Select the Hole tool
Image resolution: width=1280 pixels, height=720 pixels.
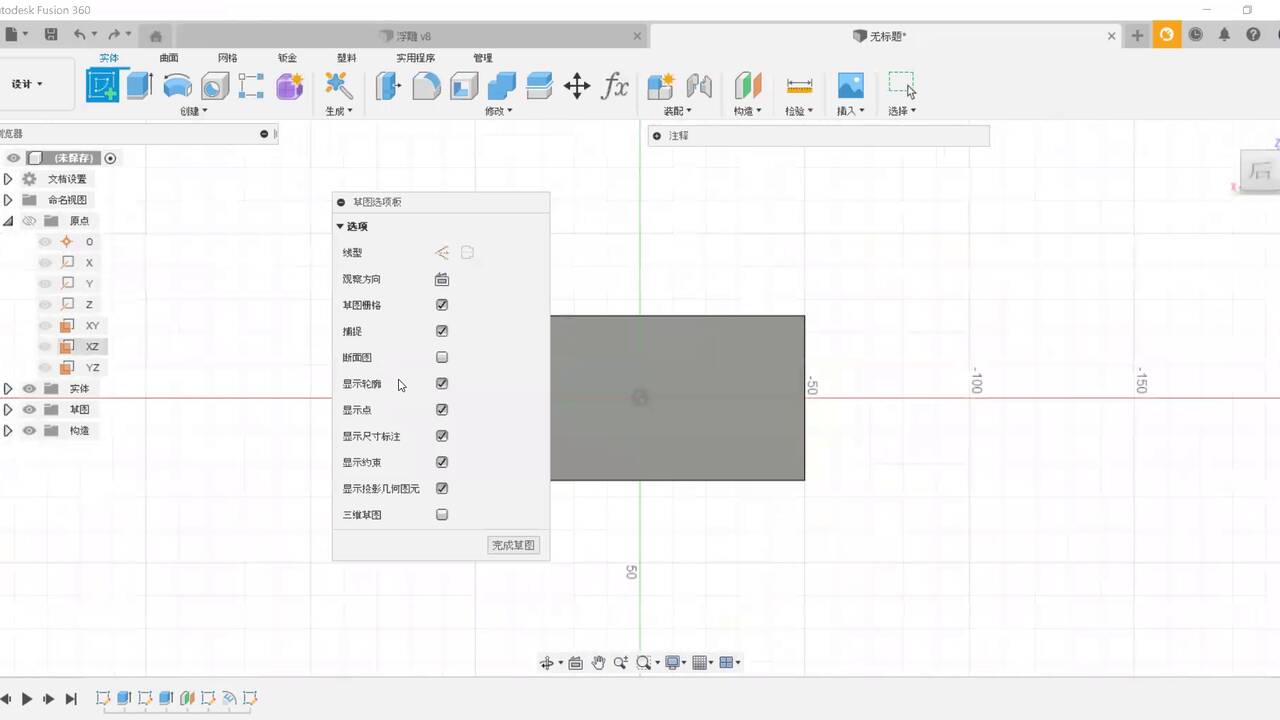coord(214,86)
